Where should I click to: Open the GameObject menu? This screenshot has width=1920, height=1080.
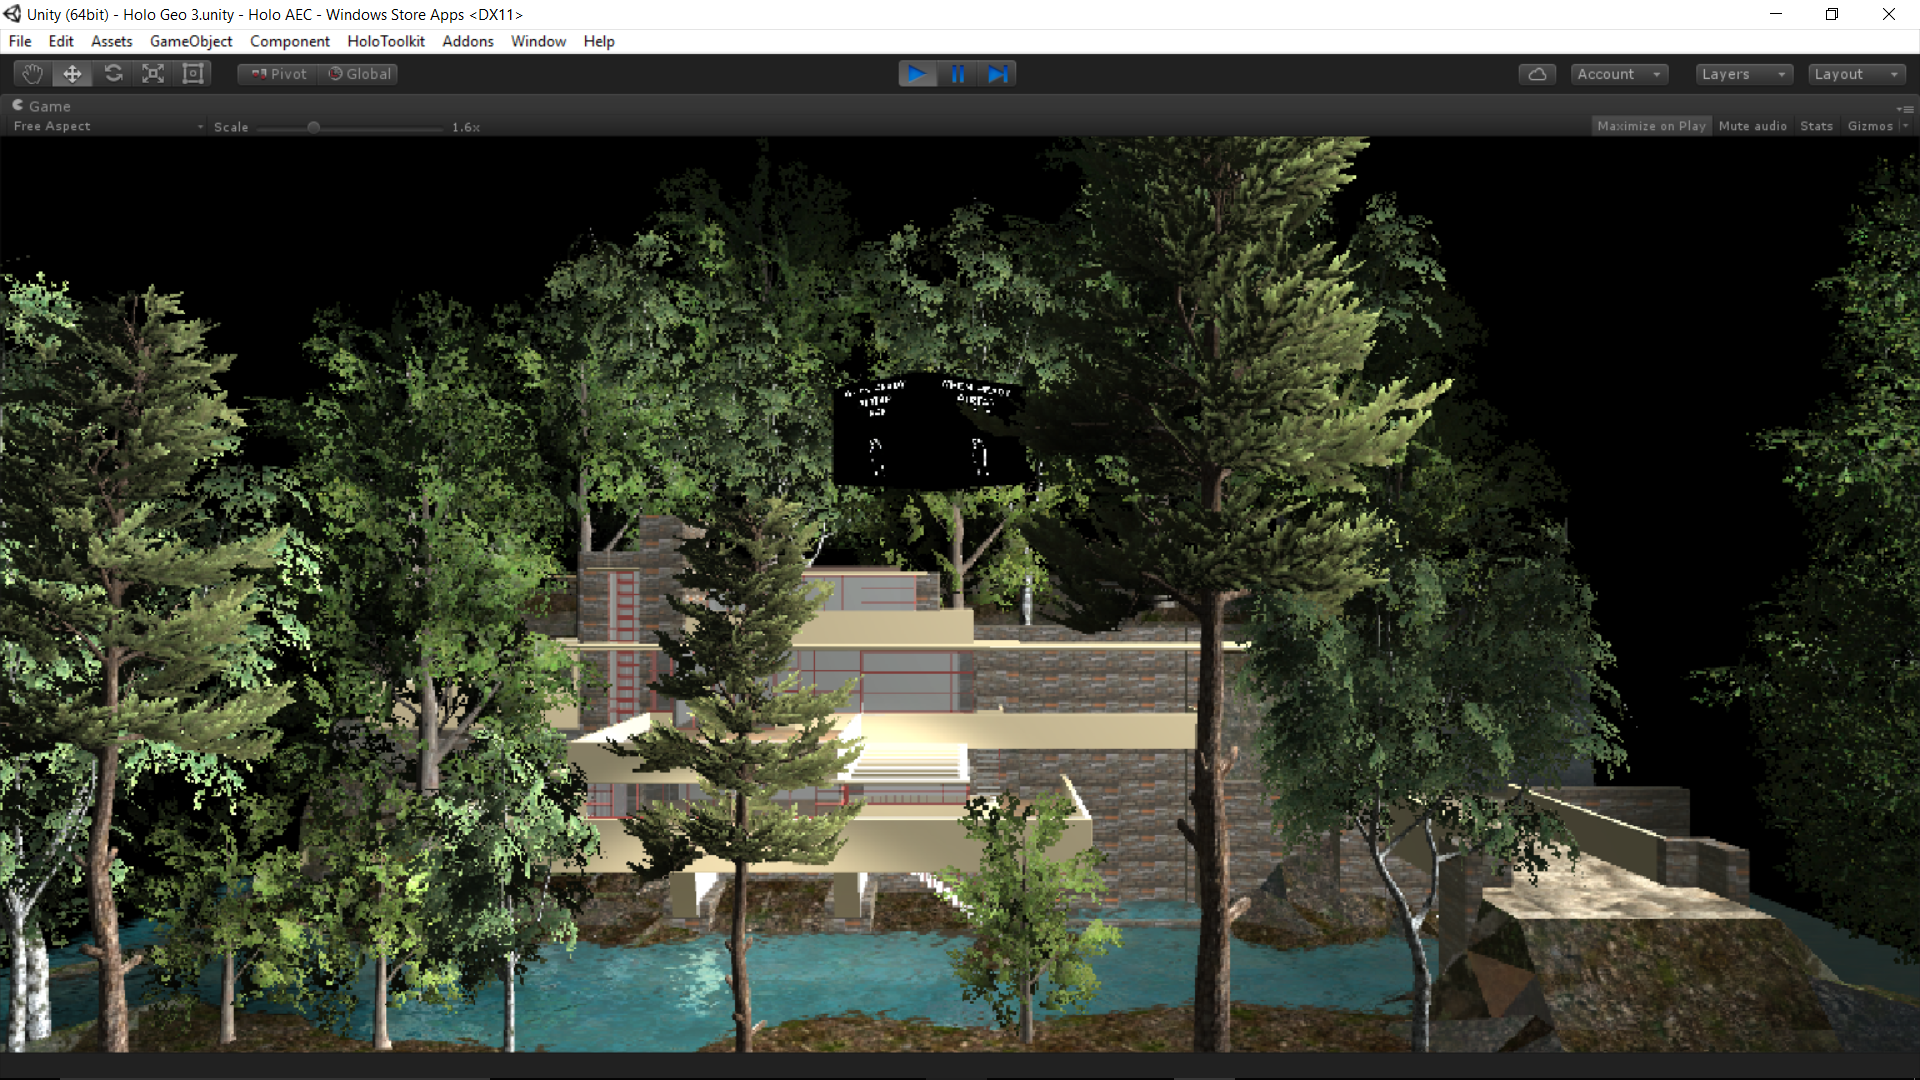coord(191,41)
